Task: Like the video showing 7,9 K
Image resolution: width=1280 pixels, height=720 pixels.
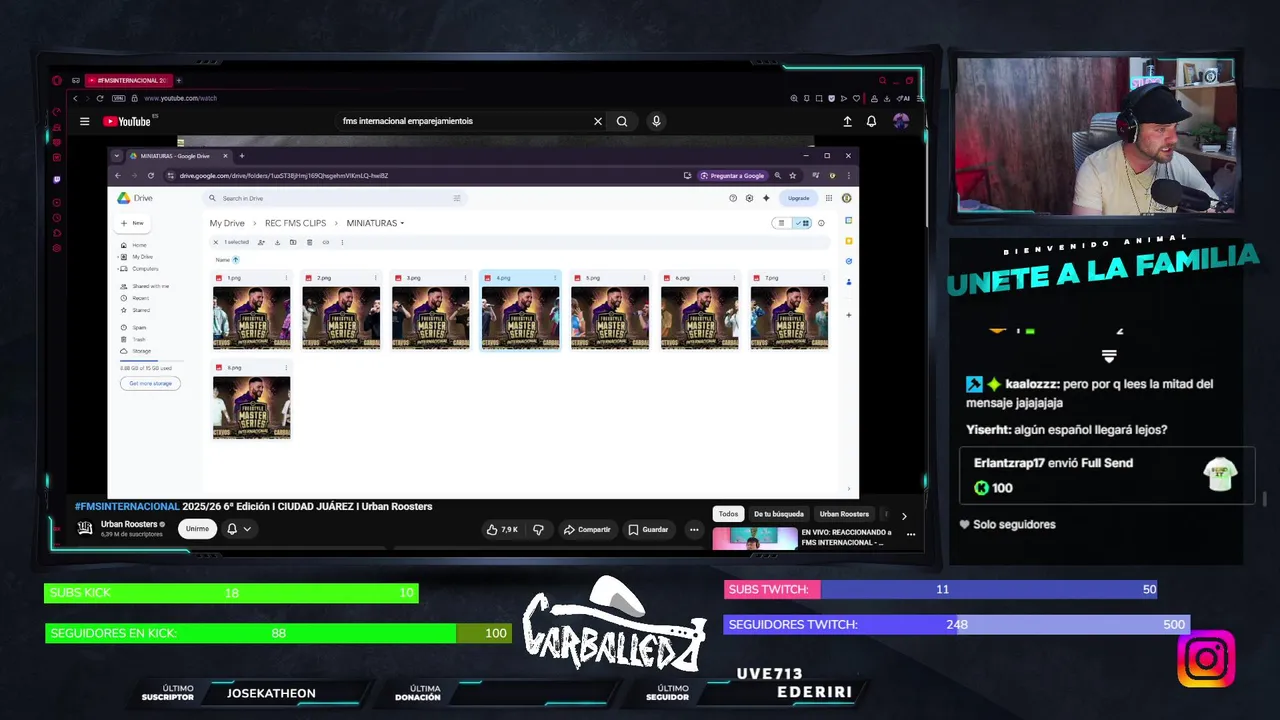Action: click(x=502, y=529)
